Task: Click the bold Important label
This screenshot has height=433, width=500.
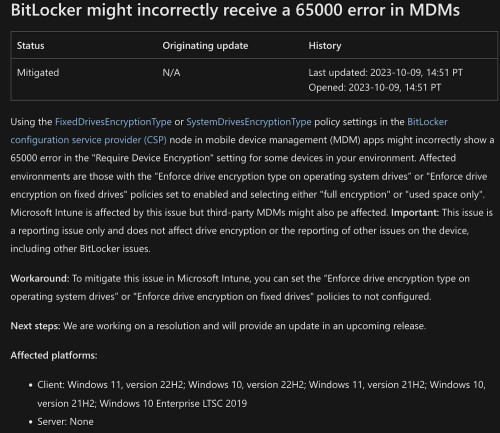Action: tap(415, 213)
